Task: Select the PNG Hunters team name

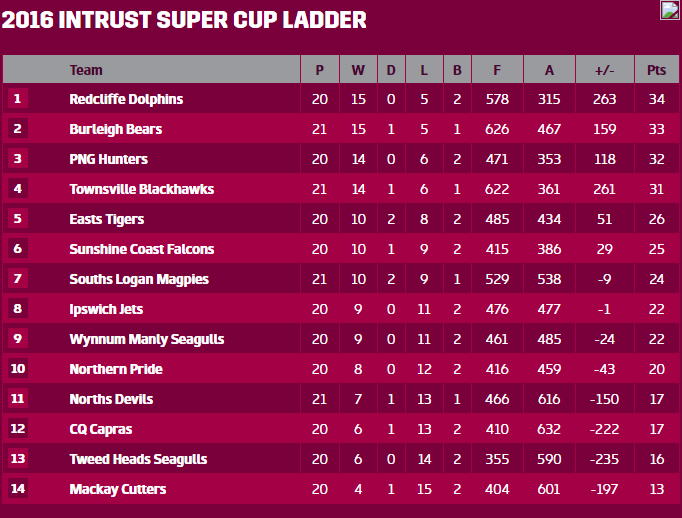Action: (108, 159)
